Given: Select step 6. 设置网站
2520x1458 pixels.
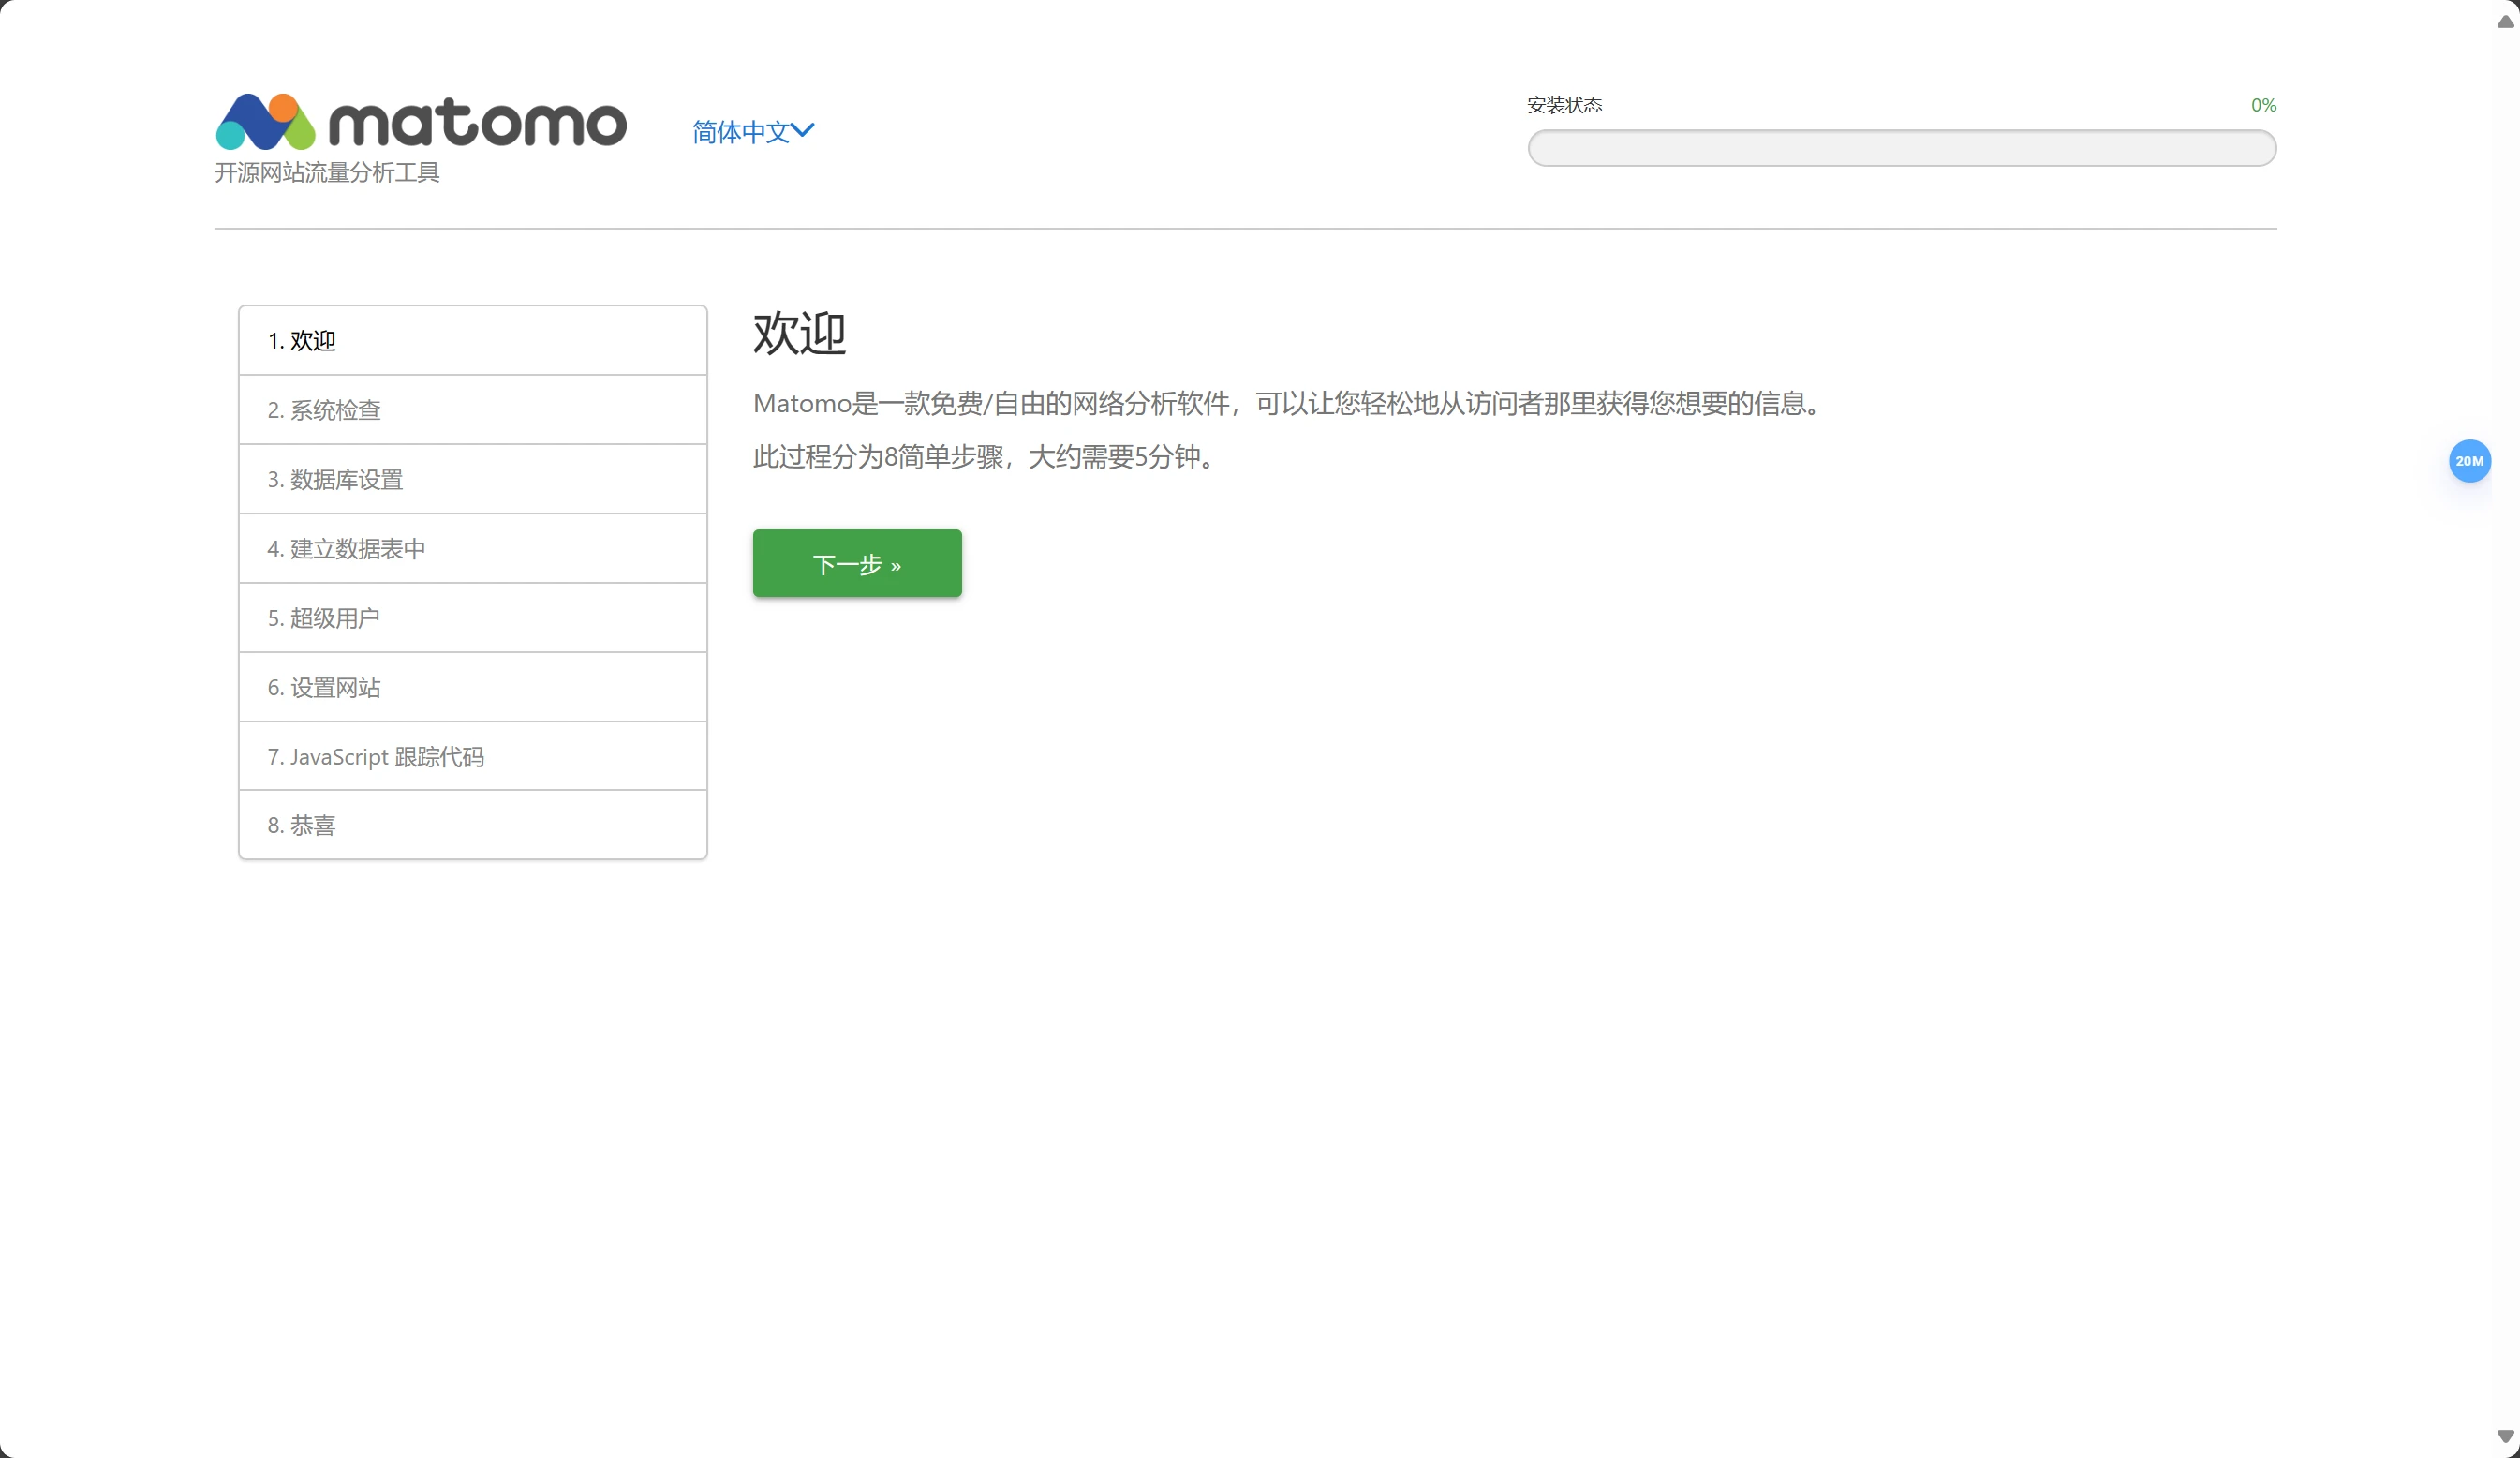Looking at the screenshot, I should click(x=323, y=688).
